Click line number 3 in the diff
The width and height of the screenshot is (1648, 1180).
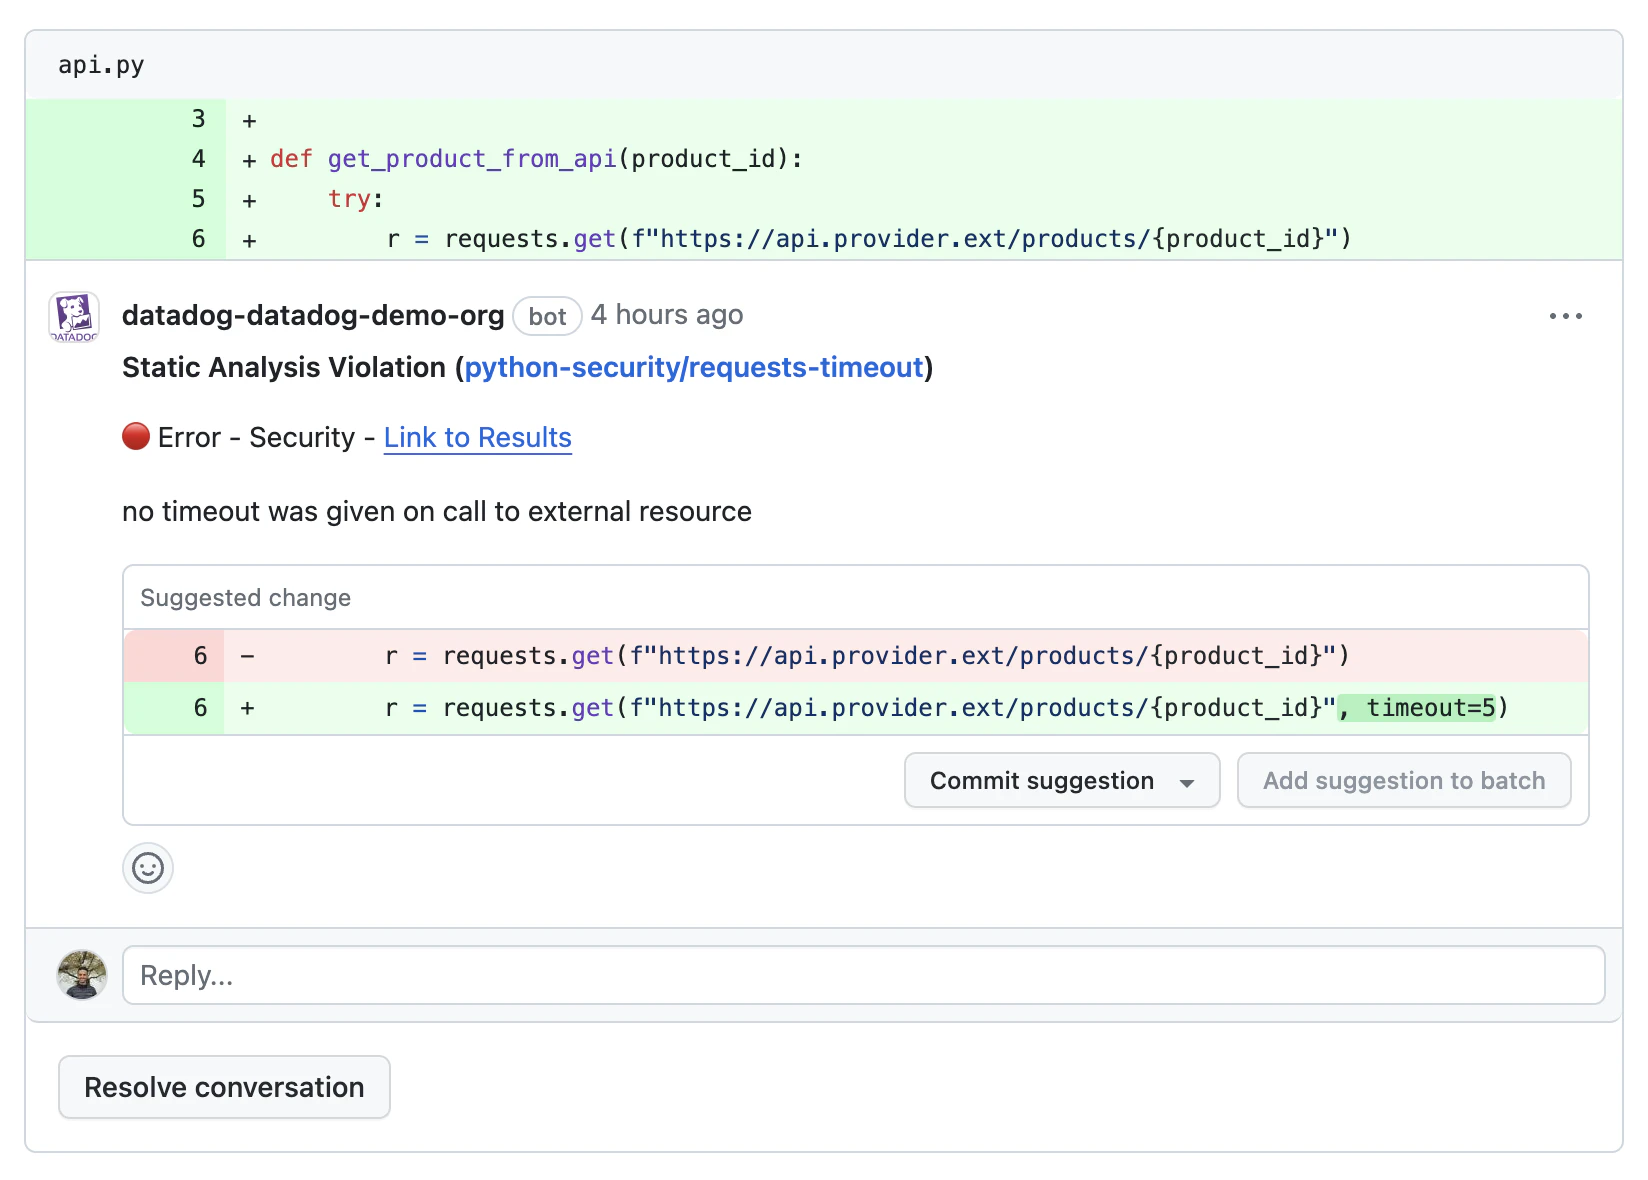click(198, 119)
